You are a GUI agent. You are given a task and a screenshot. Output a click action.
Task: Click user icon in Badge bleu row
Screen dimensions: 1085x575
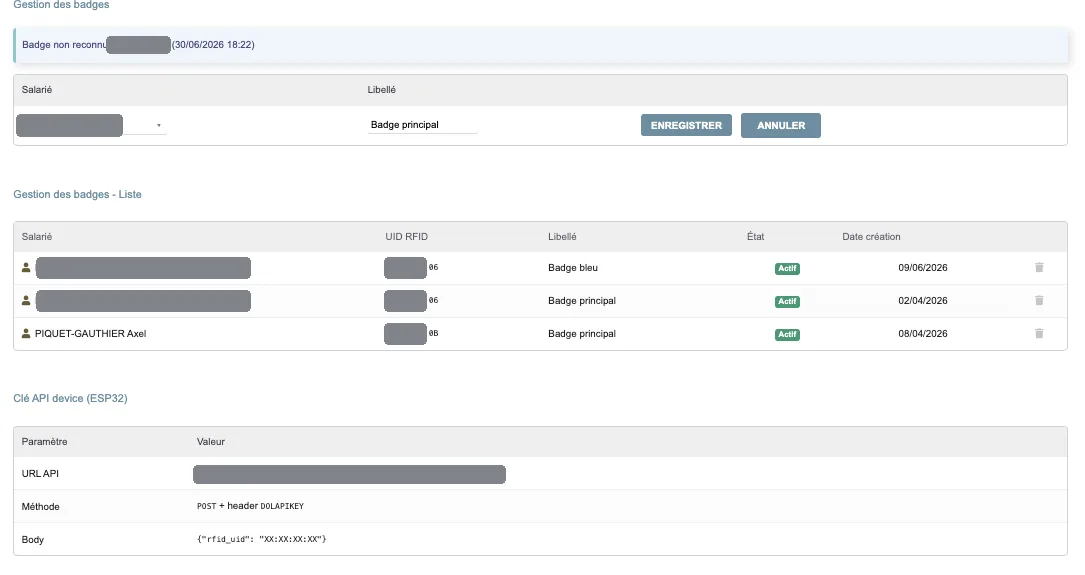[x=26, y=267]
